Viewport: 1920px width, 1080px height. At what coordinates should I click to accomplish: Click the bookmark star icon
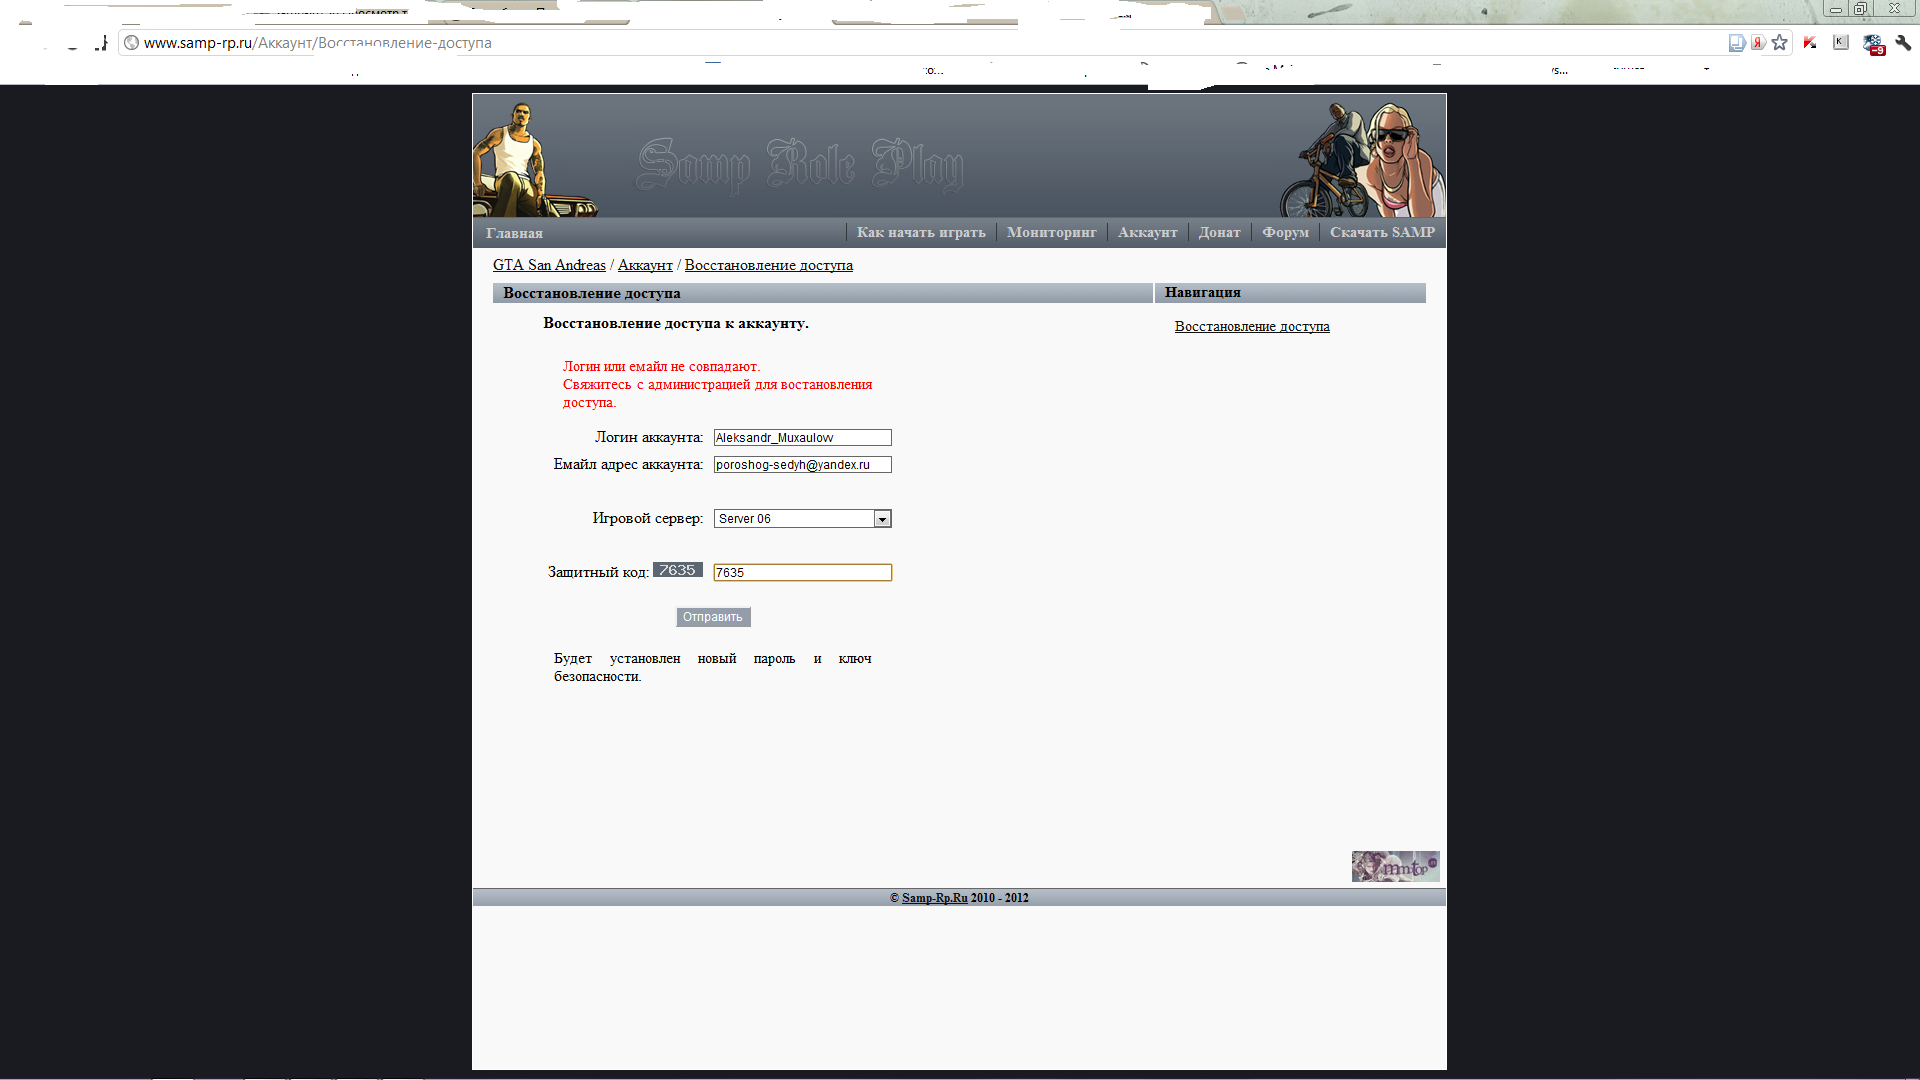click(1779, 43)
